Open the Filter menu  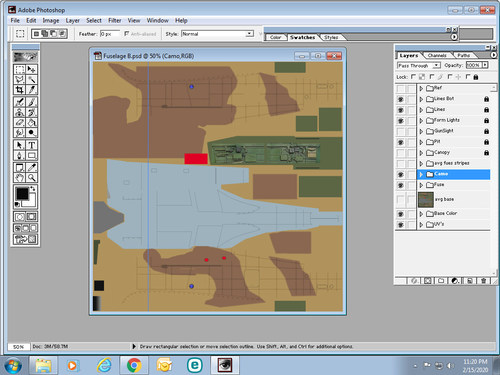tap(115, 20)
